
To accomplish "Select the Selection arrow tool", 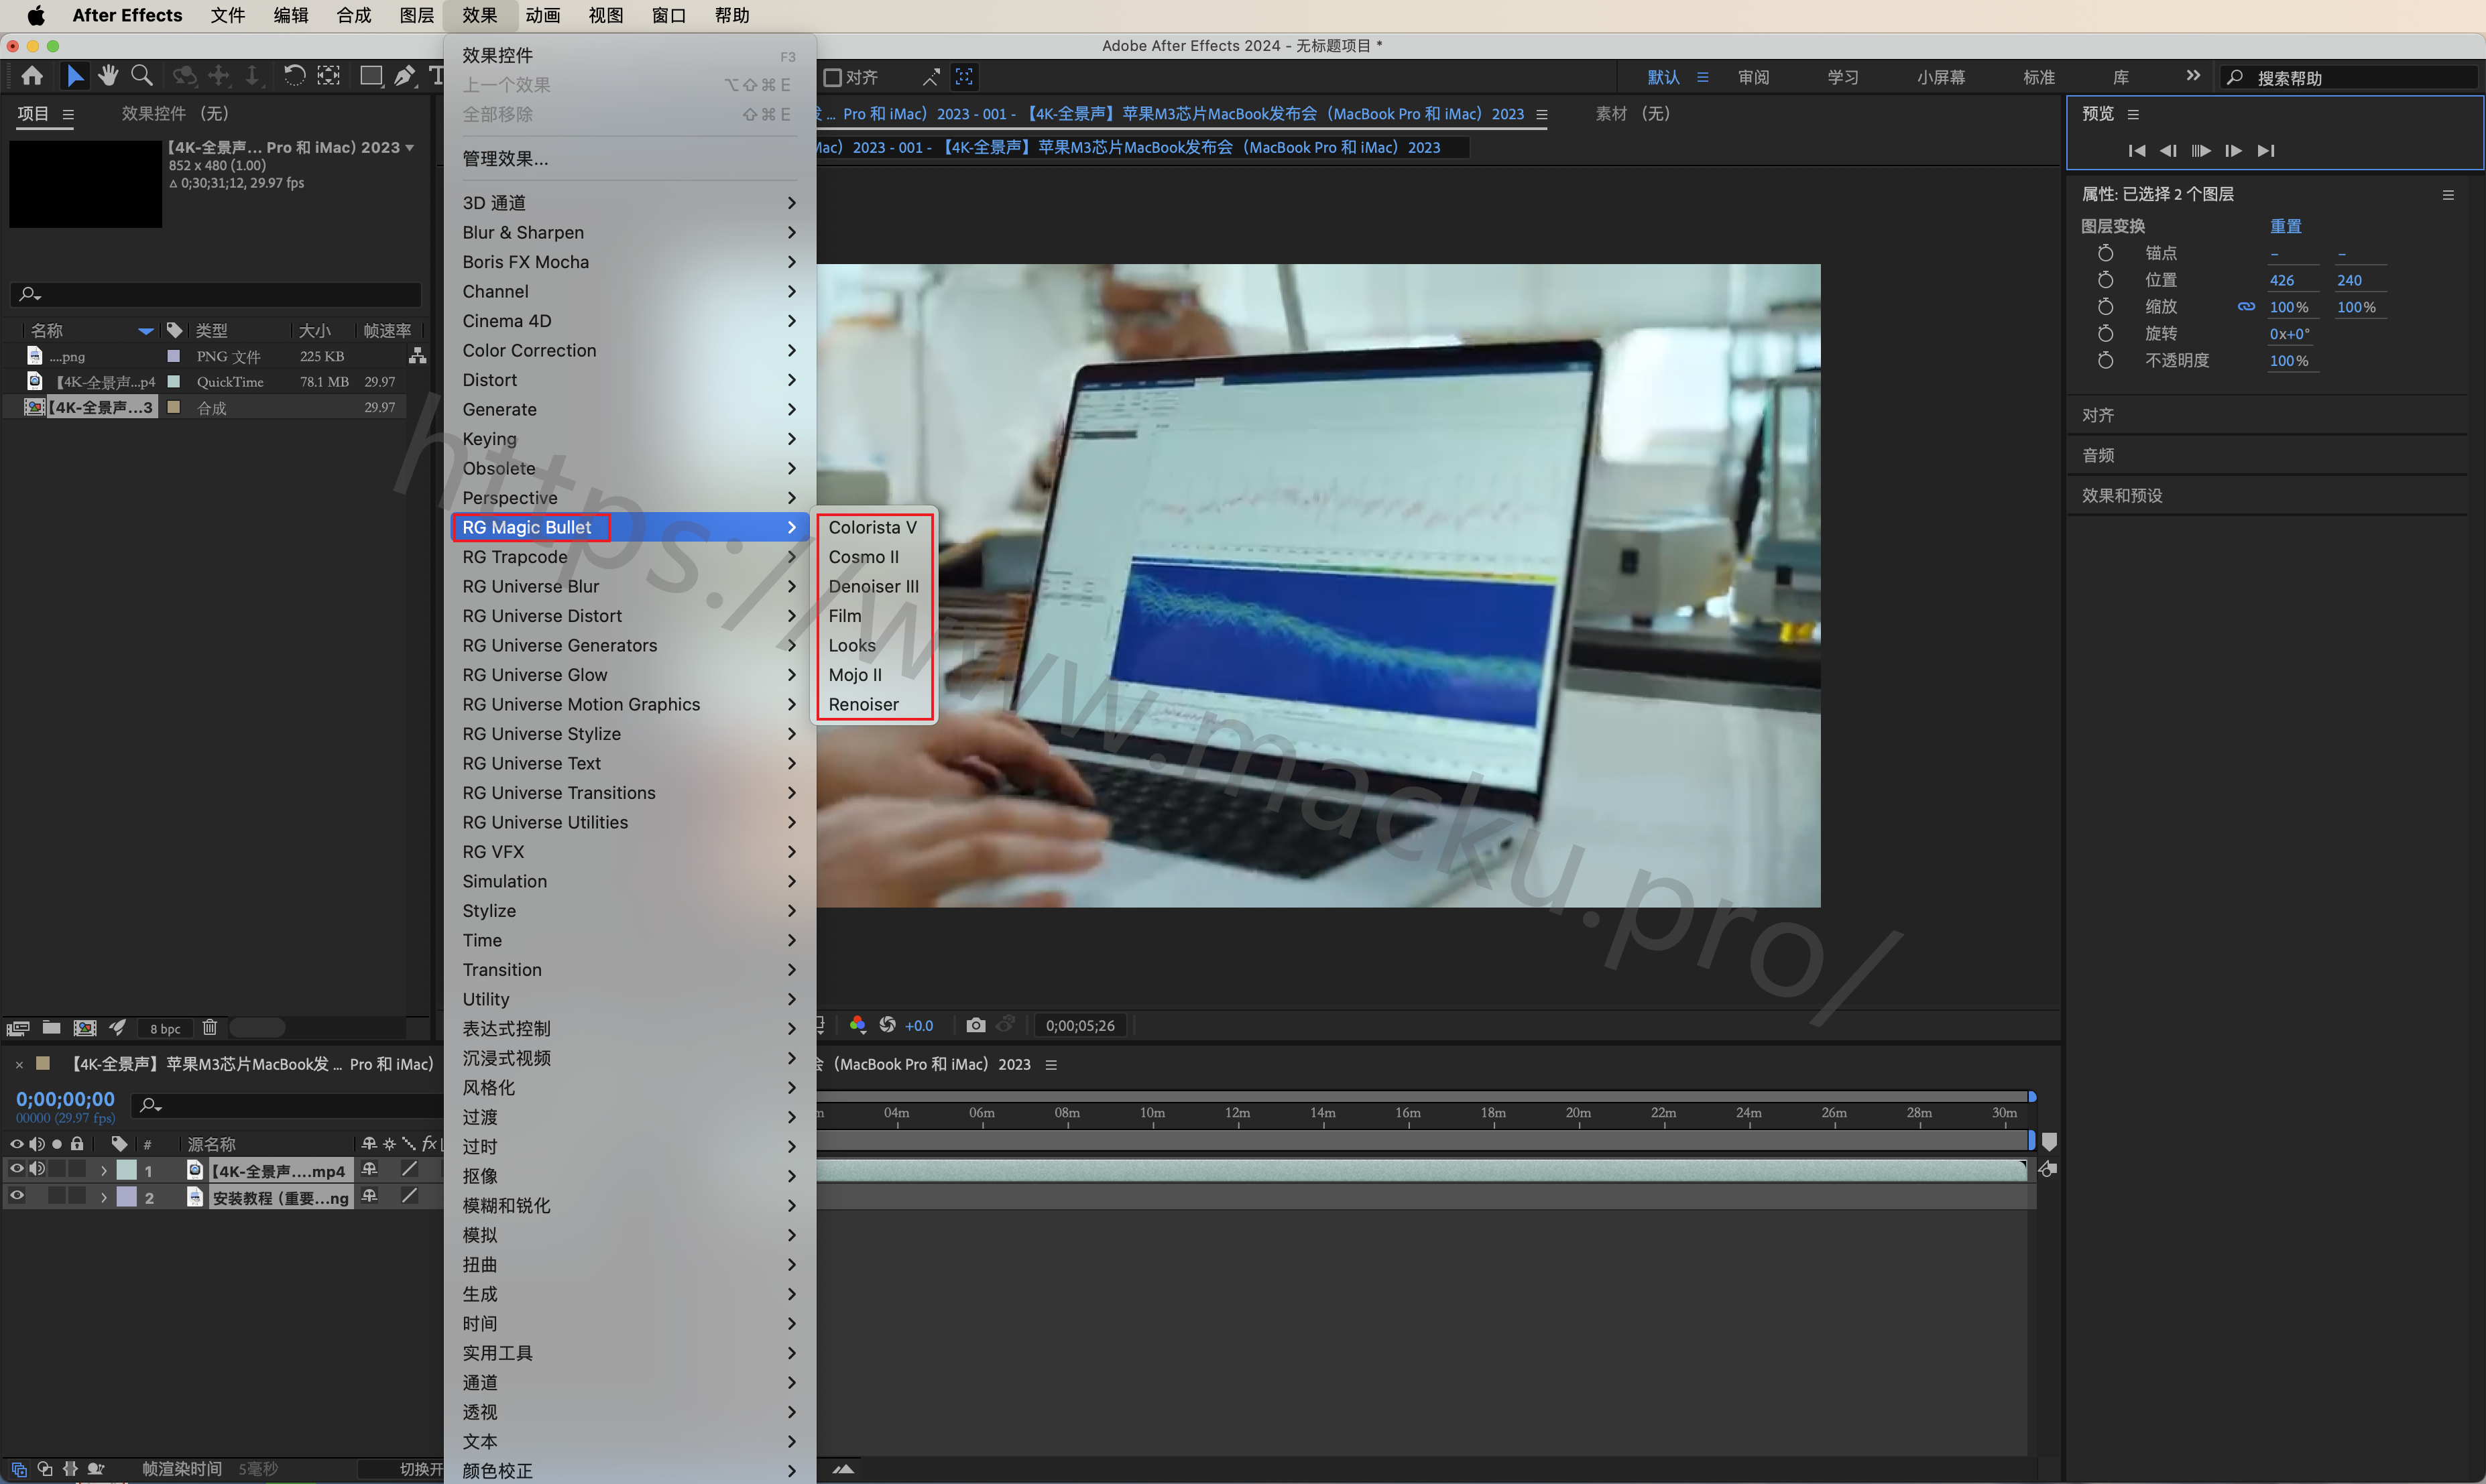I will click(75, 76).
